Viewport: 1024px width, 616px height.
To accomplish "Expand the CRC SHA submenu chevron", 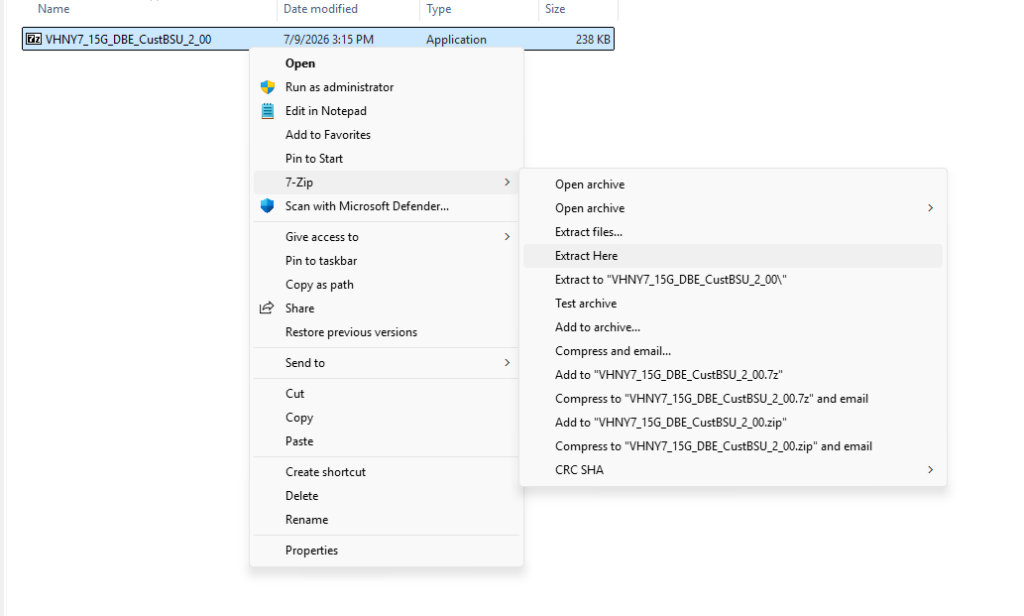I will click(x=930, y=470).
